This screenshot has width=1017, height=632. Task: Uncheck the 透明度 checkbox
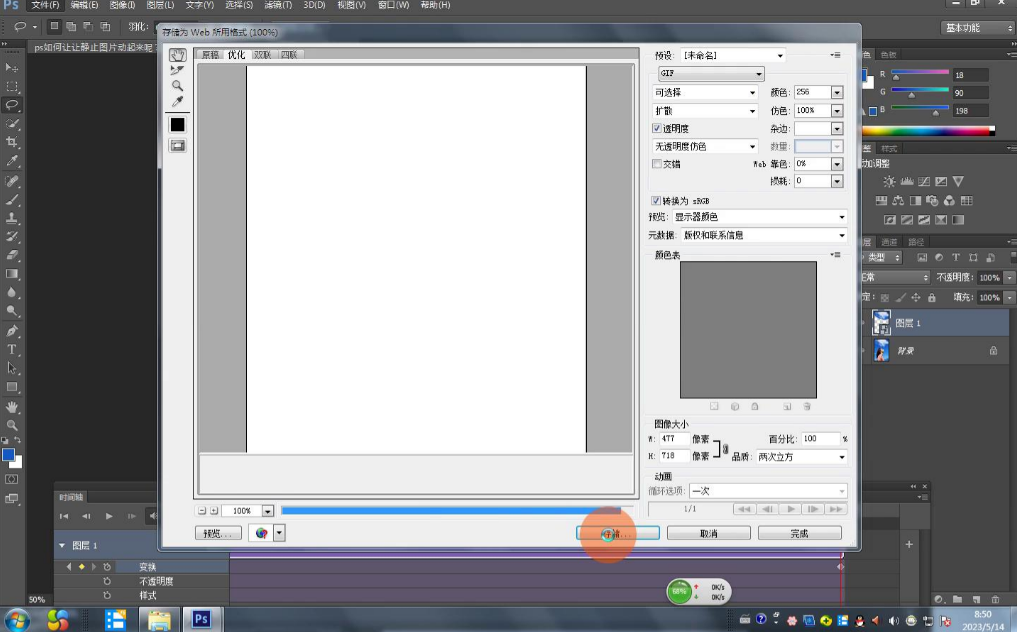coord(656,128)
